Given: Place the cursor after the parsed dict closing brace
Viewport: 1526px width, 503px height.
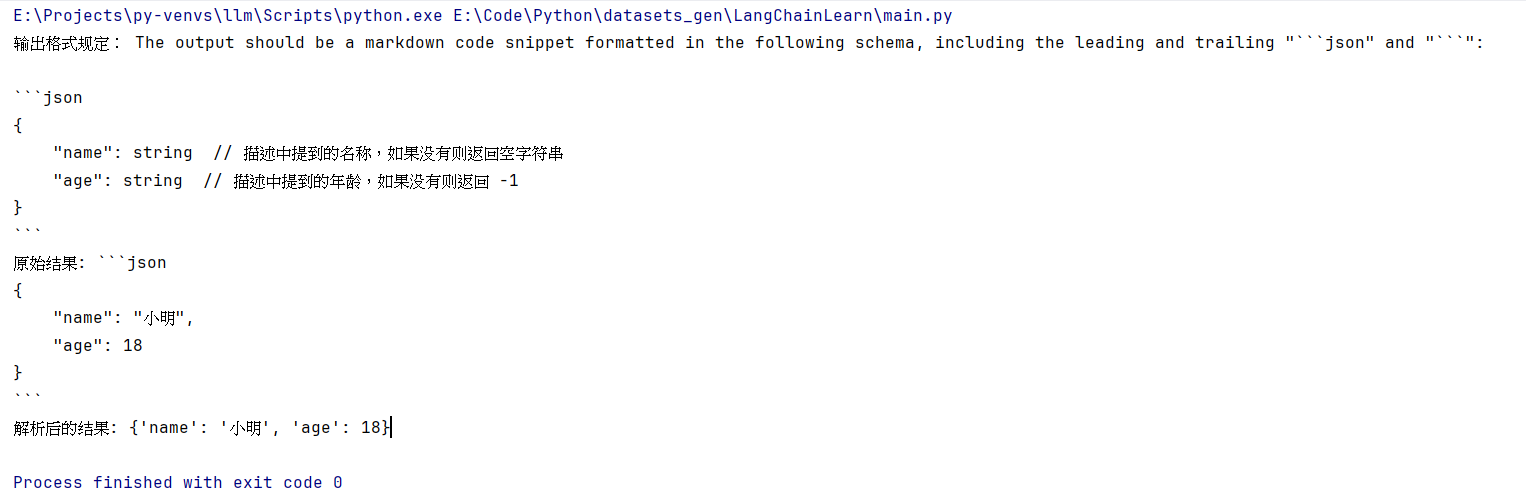Looking at the screenshot, I should [x=392, y=428].
